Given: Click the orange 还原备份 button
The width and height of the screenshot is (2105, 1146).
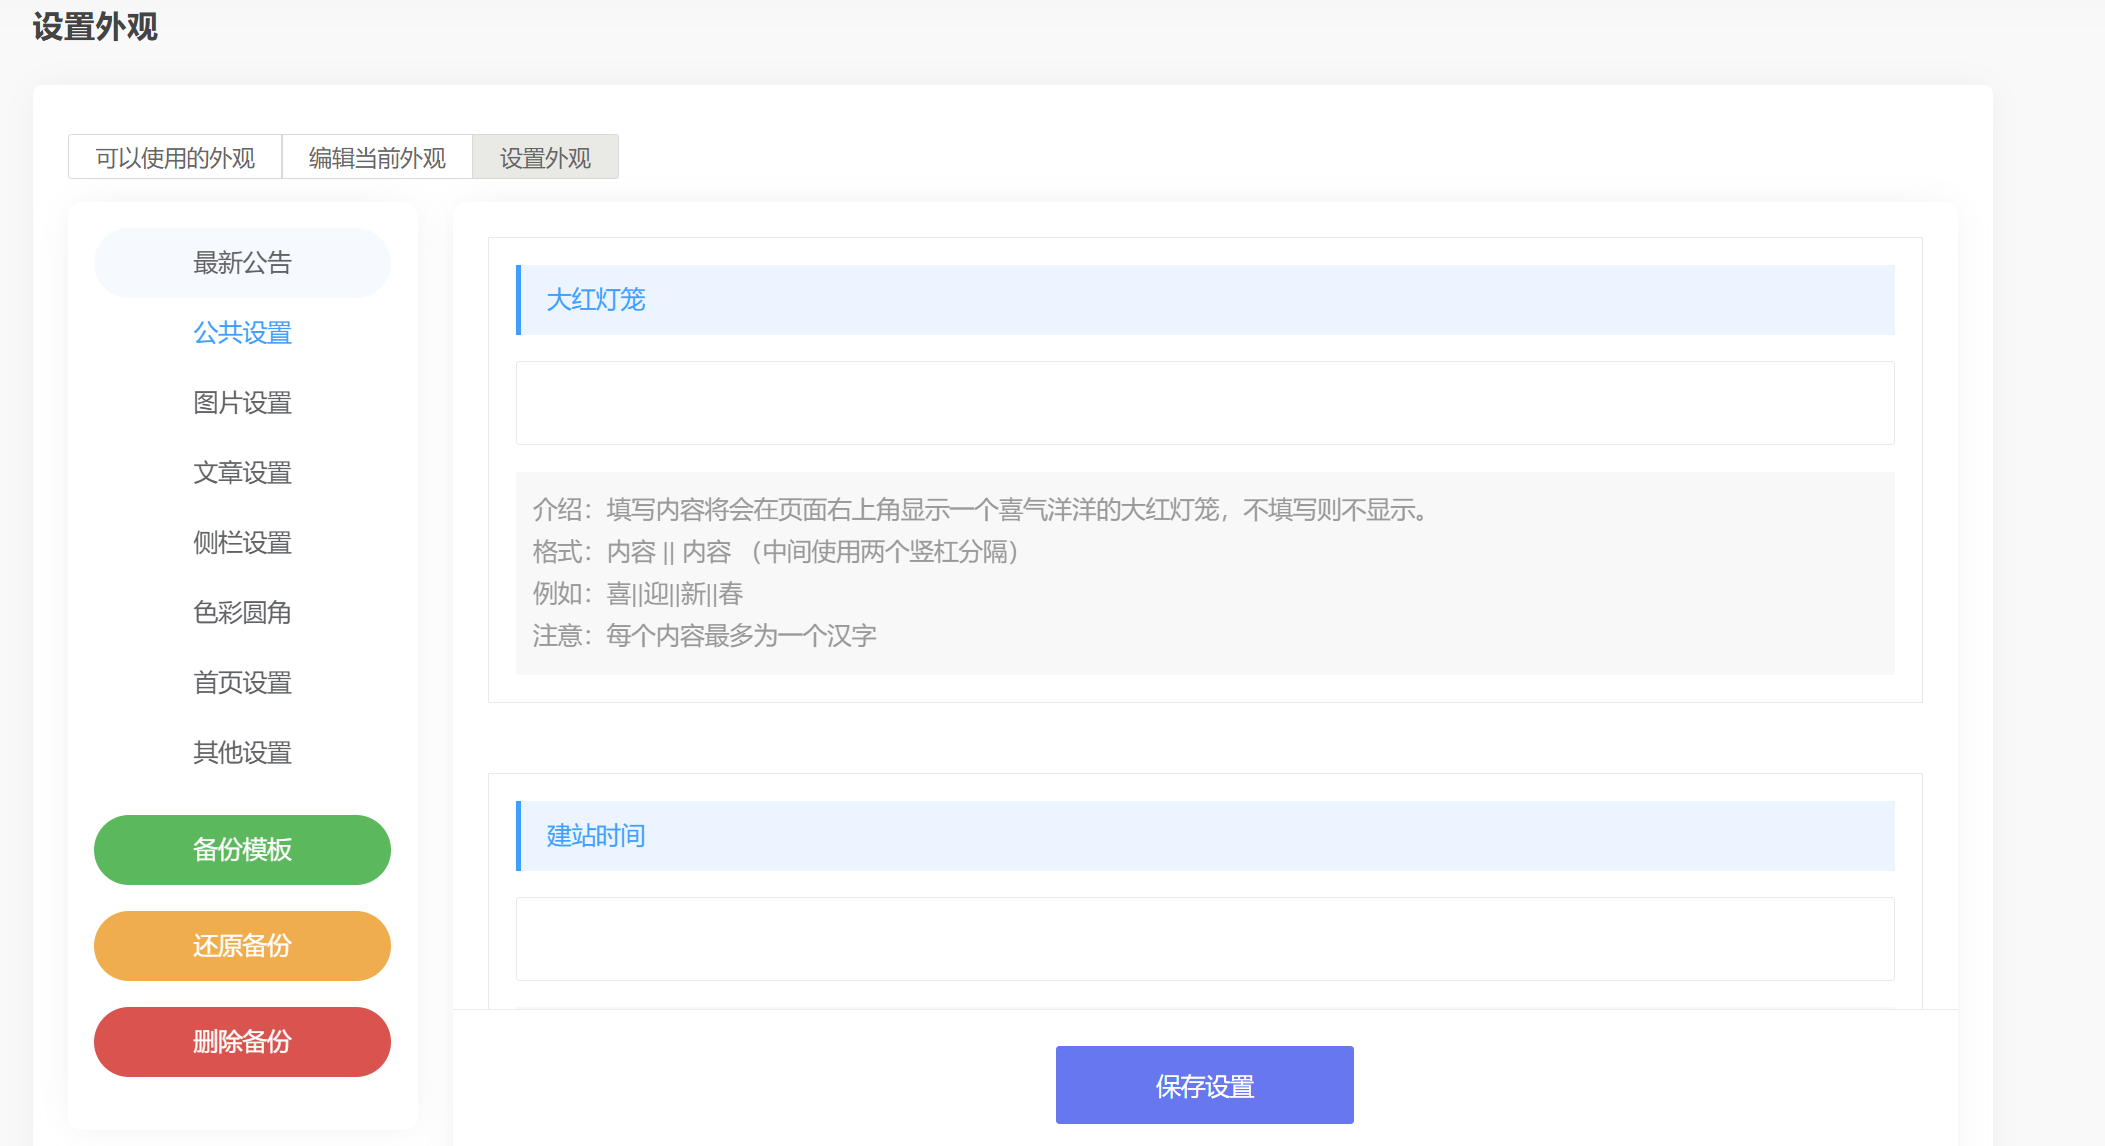Looking at the screenshot, I should tap(242, 946).
